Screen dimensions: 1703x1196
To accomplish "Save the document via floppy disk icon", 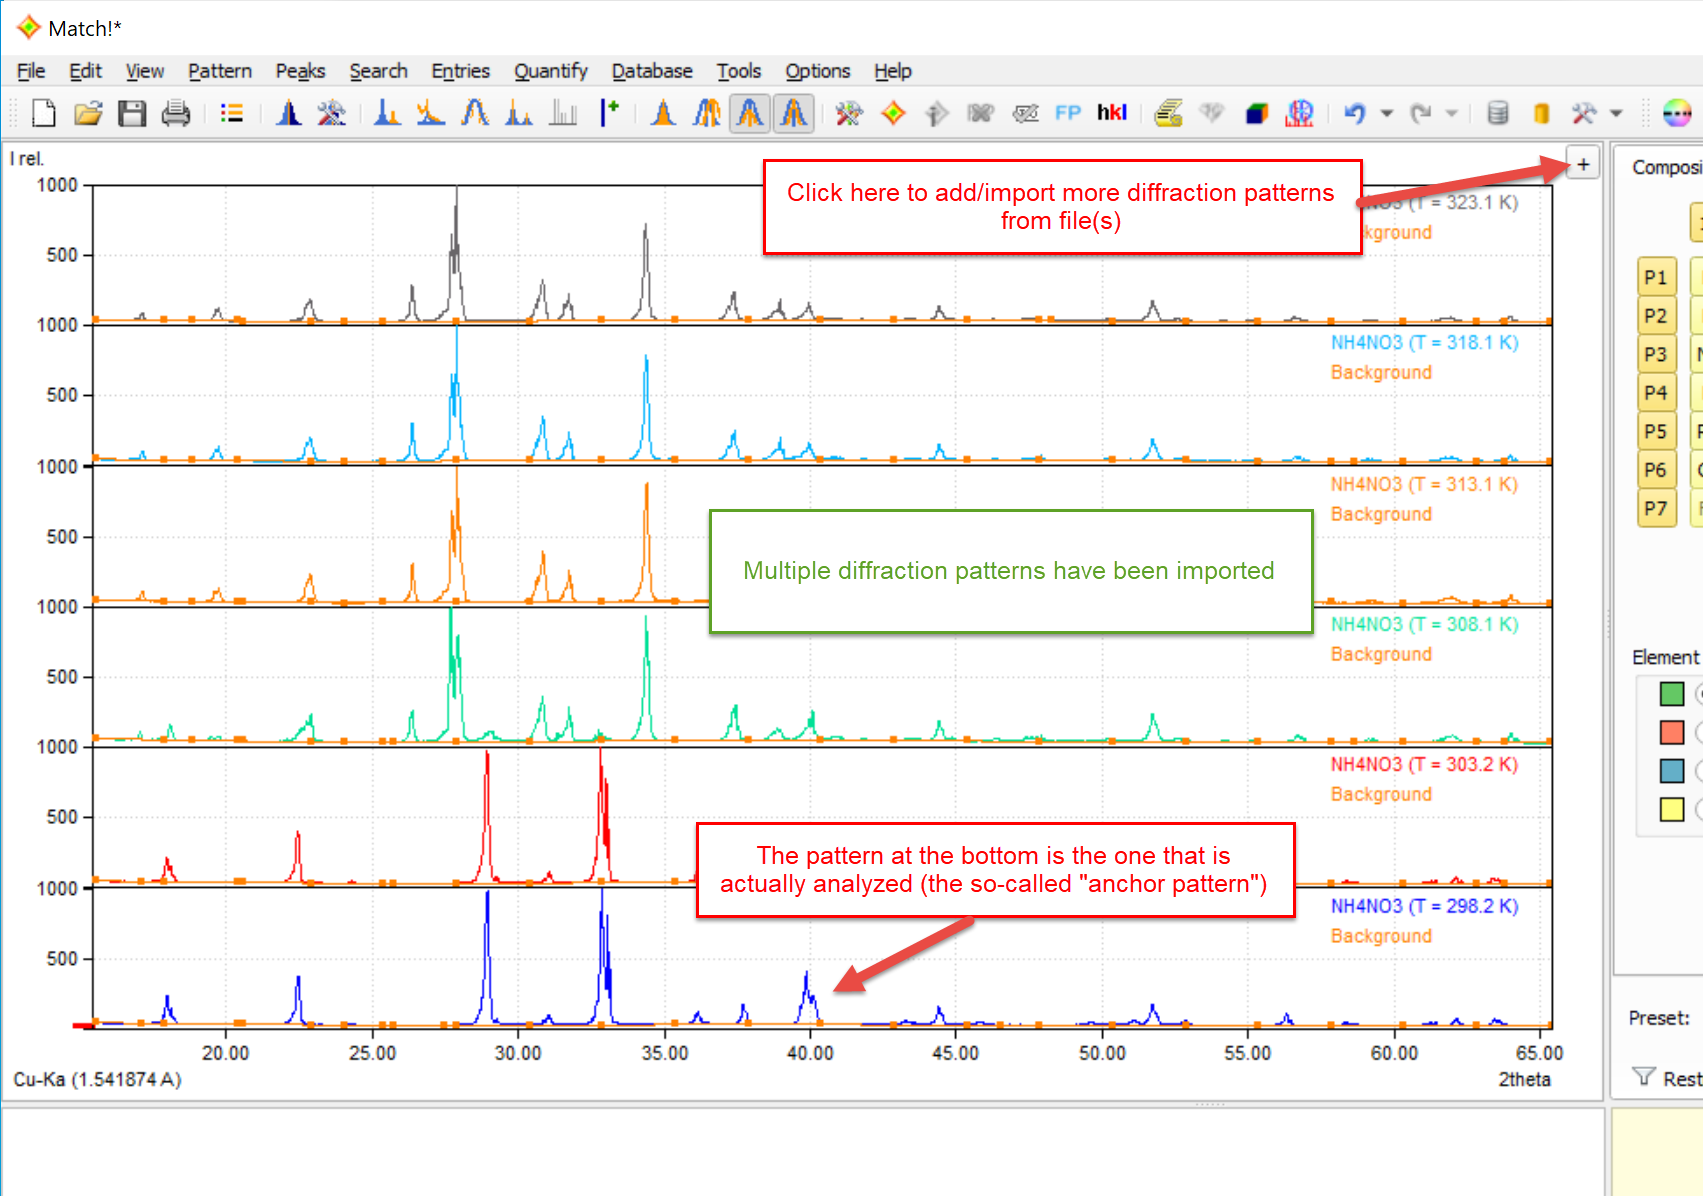I will [132, 113].
